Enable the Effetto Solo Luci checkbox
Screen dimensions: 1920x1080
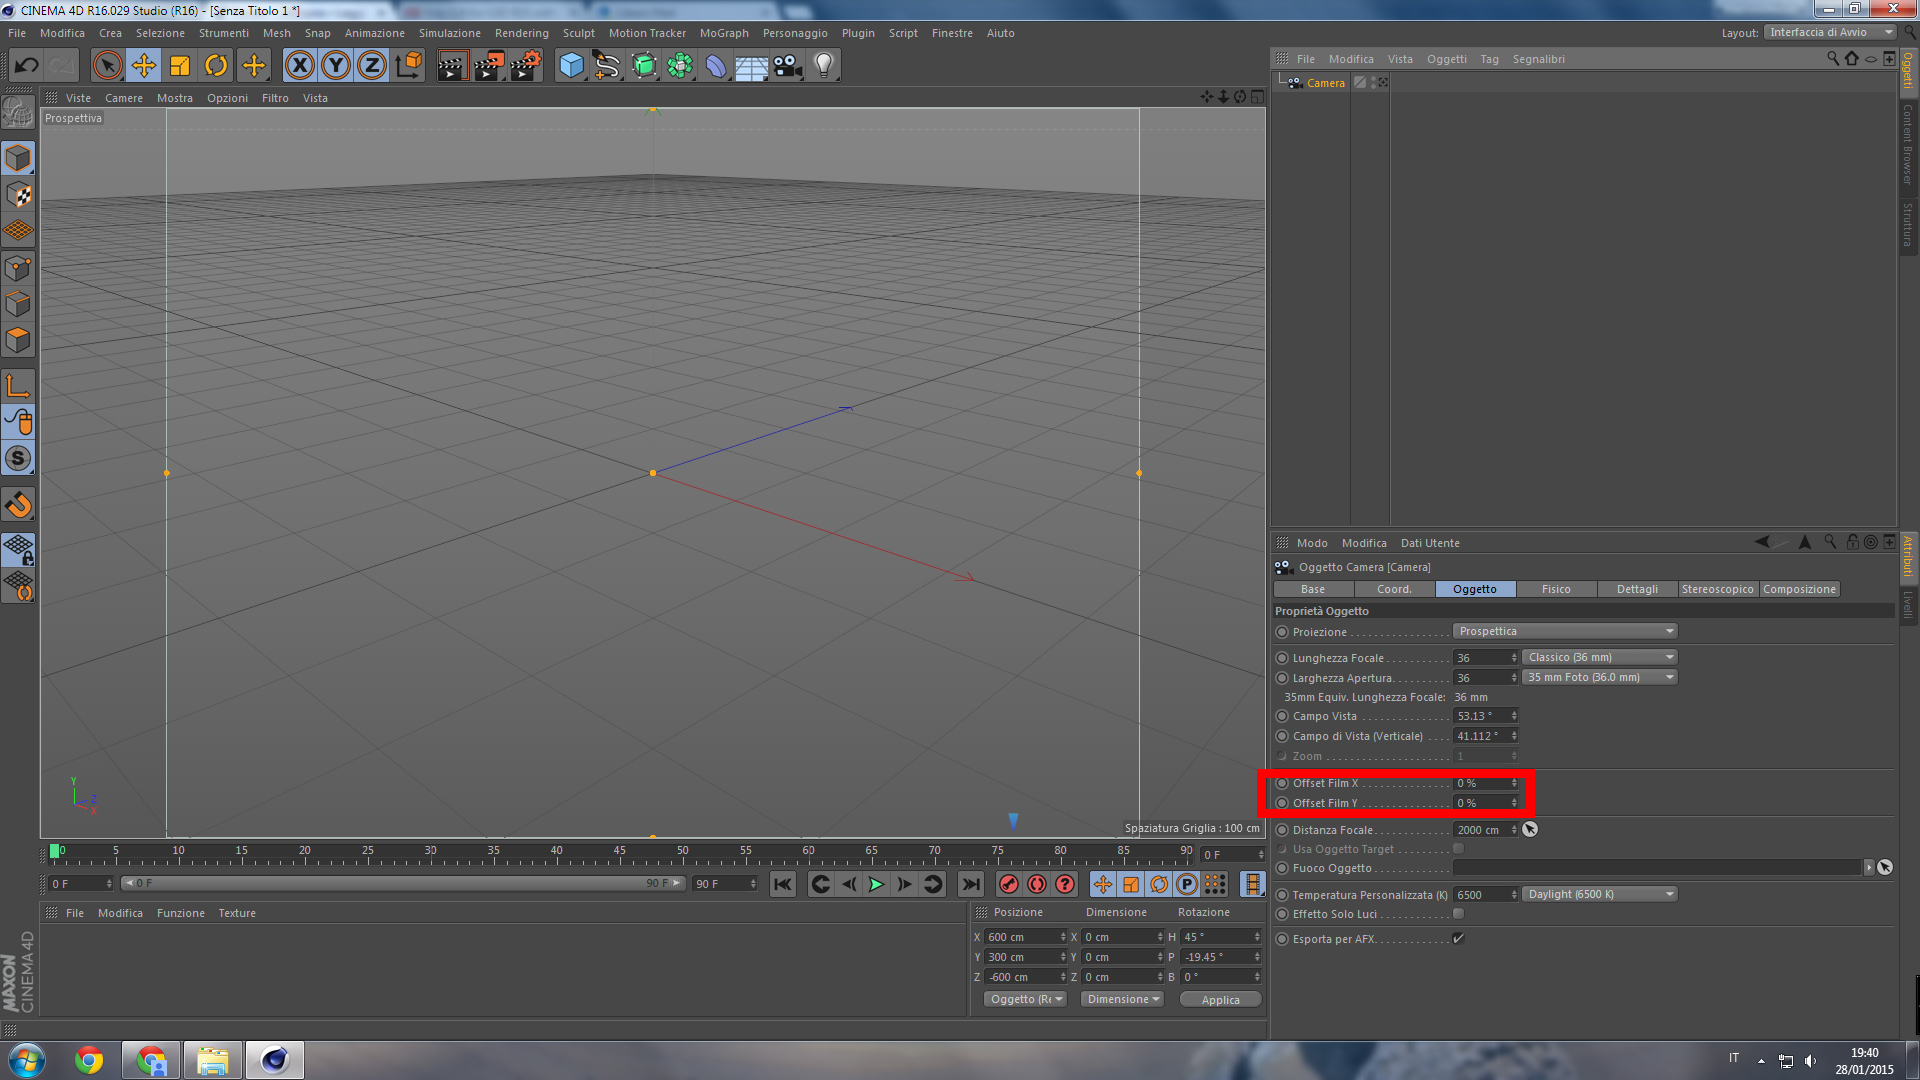(1458, 914)
